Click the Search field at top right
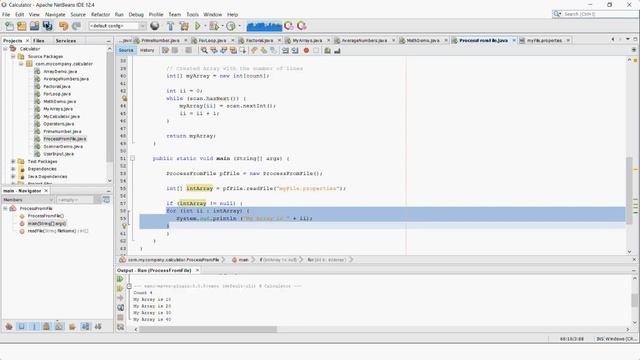Image resolution: width=640 pixels, height=360 pixels. click(x=595, y=14)
